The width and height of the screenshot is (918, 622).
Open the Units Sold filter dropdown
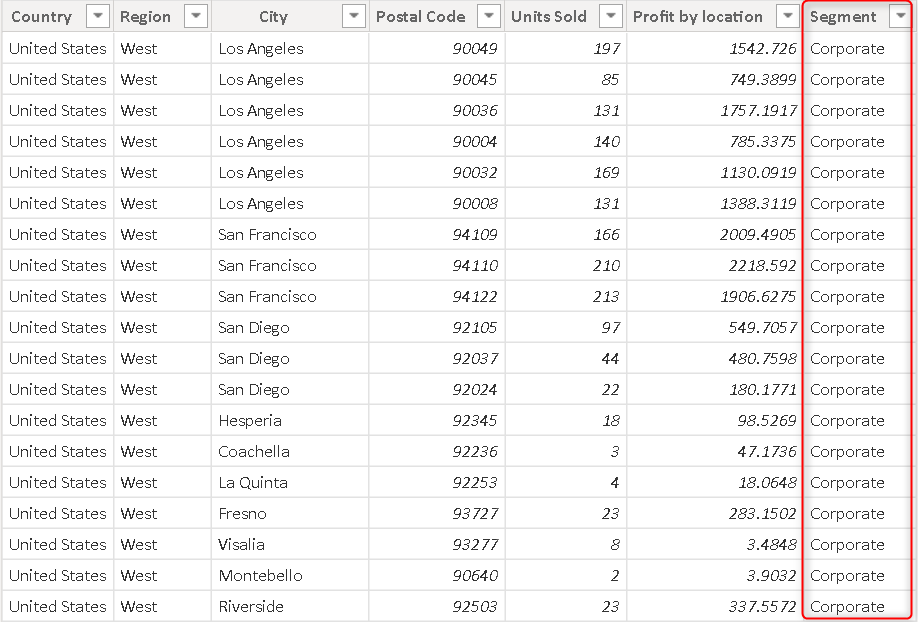(x=611, y=16)
